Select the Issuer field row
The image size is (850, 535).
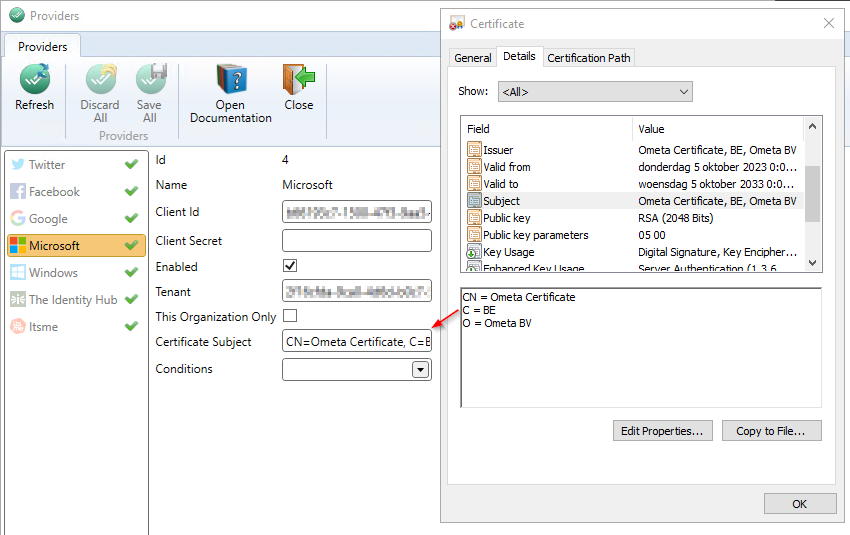tap(634, 150)
